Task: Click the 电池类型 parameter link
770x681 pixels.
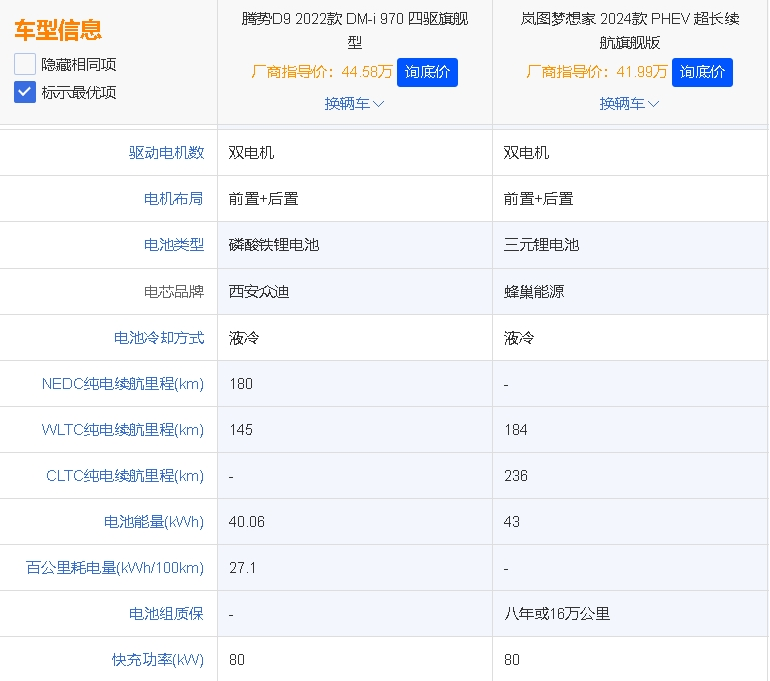Action: [x=174, y=245]
